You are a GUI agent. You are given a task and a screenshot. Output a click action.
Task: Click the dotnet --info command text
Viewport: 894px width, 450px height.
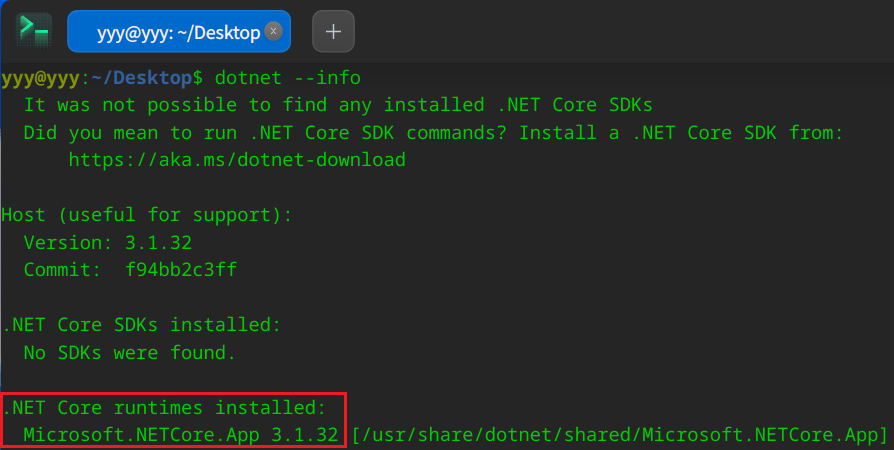coord(288,78)
